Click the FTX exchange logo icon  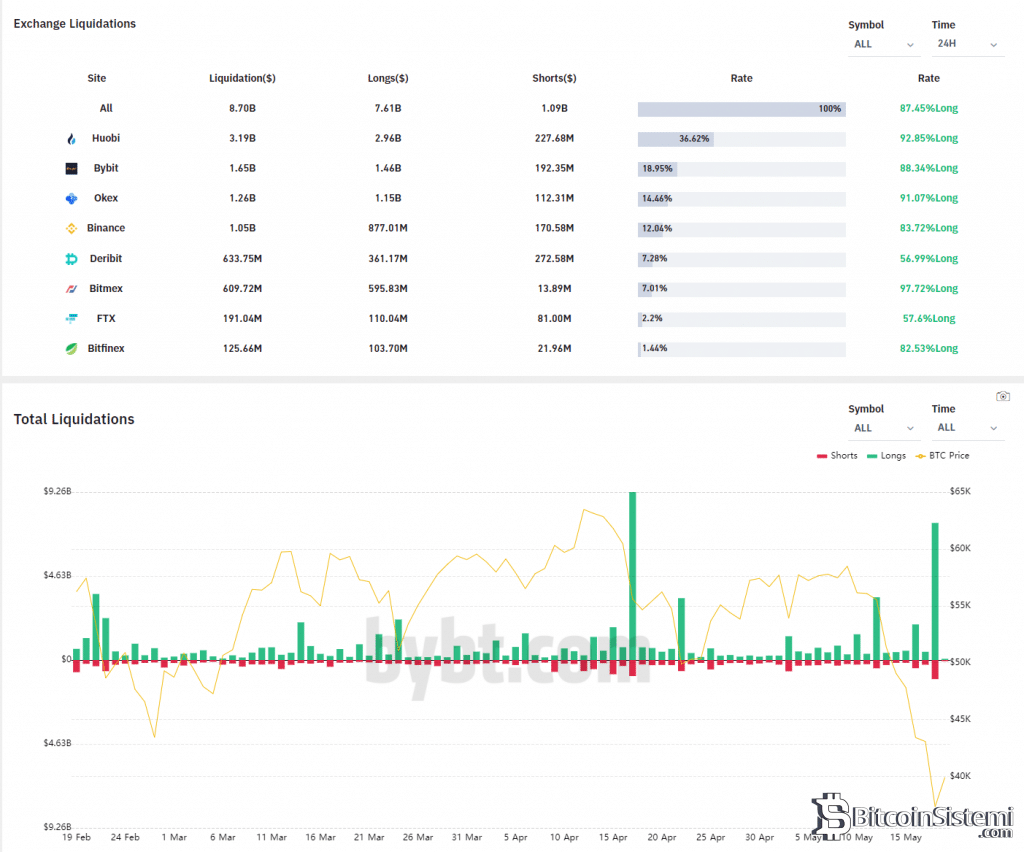[71, 319]
